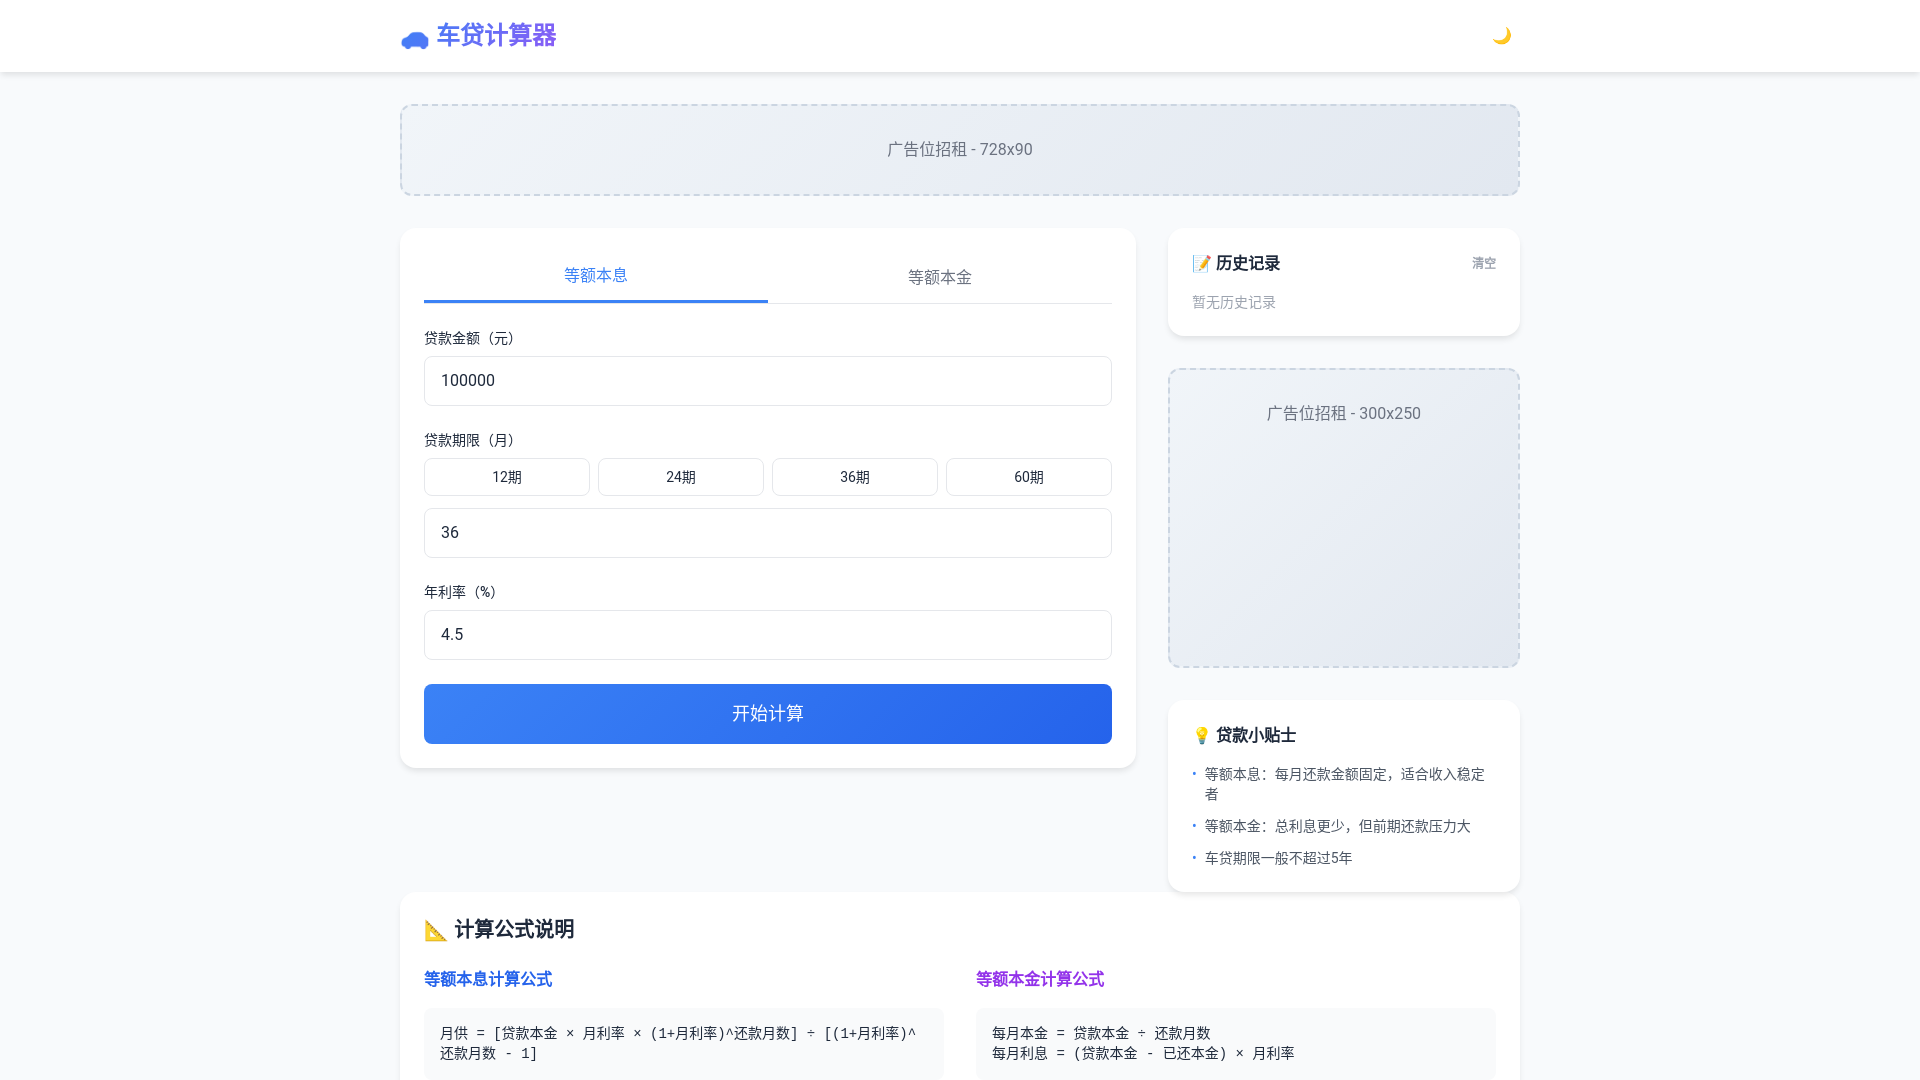Click the 年利率（%） label
The height and width of the screenshot is (1080, 1920).
click(x=462, y=592)
